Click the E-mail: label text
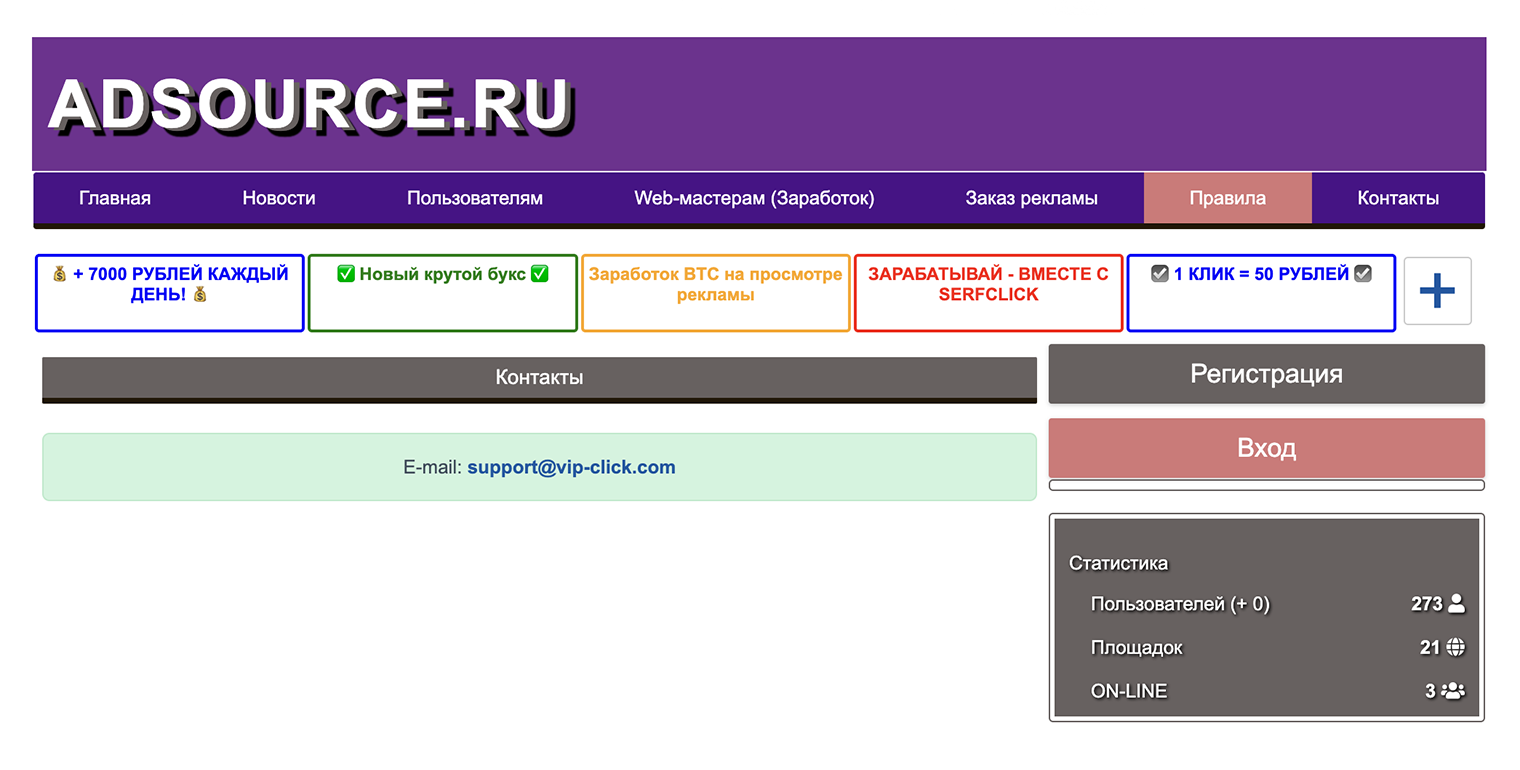 433,467
